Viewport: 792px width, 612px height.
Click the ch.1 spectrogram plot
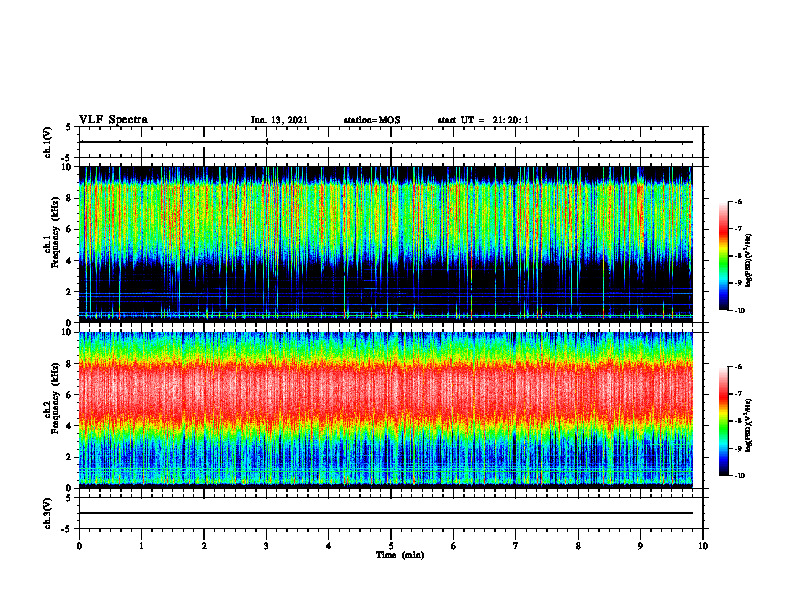point(385,244)
